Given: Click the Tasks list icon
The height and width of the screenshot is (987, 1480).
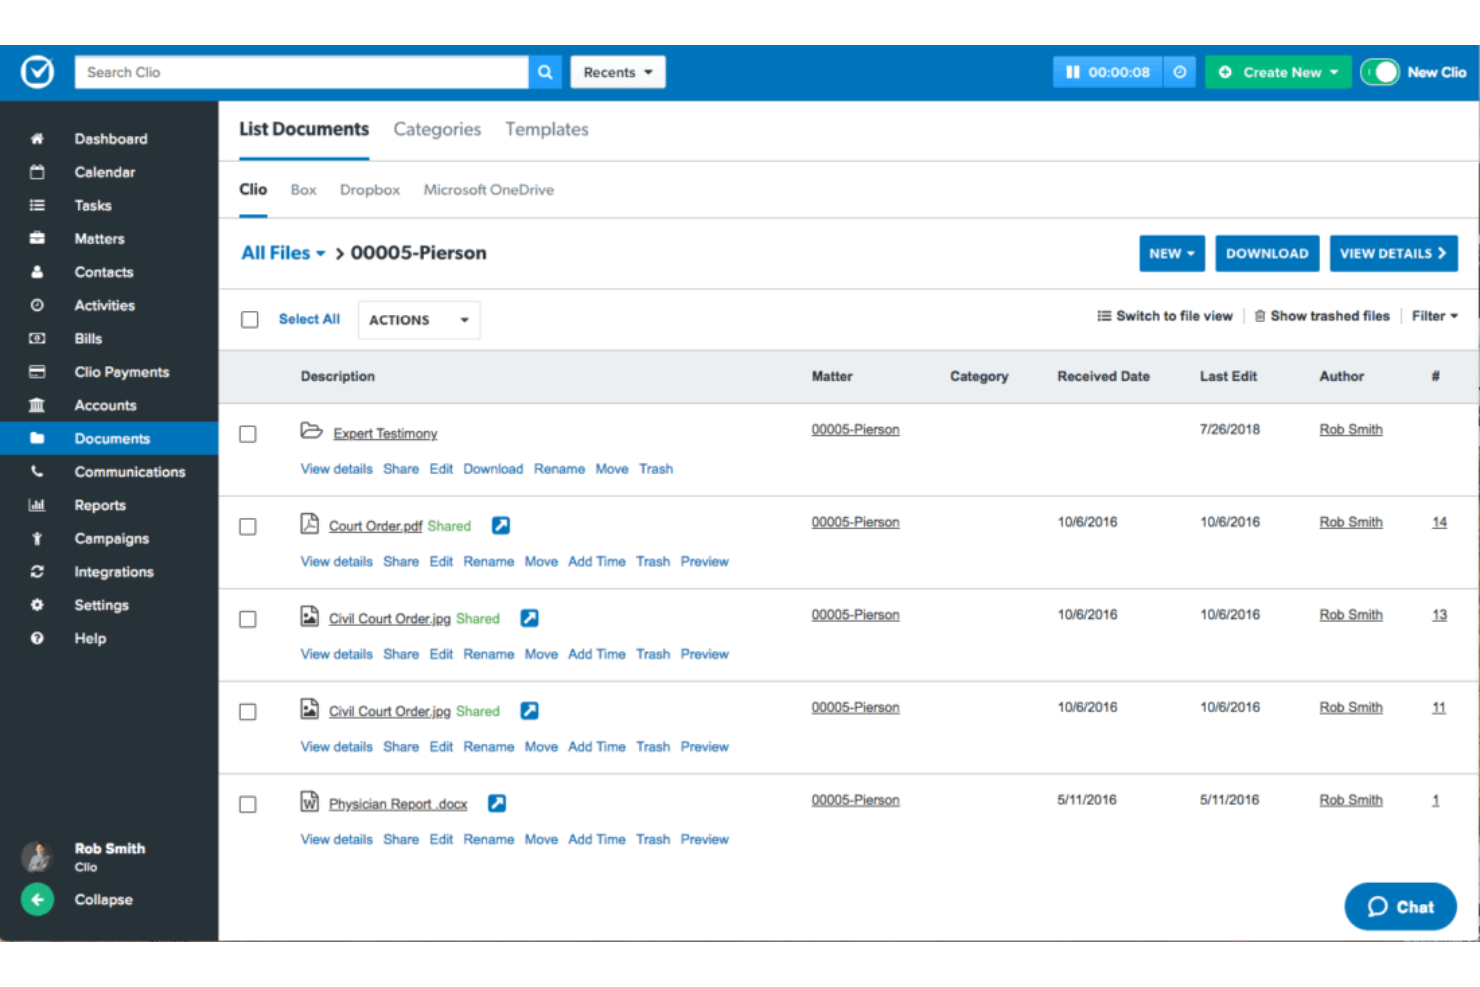Looking at the screenshot, I should pos(37,205).
